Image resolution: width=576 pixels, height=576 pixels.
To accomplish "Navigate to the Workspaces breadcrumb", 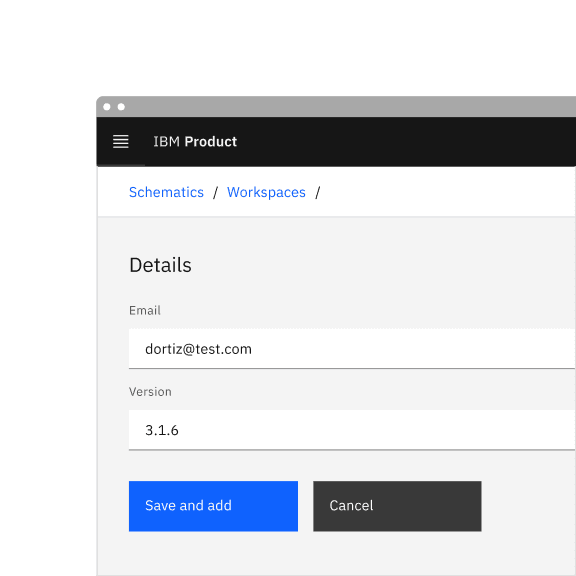I will pyautogui.click(x=266, y=192).
